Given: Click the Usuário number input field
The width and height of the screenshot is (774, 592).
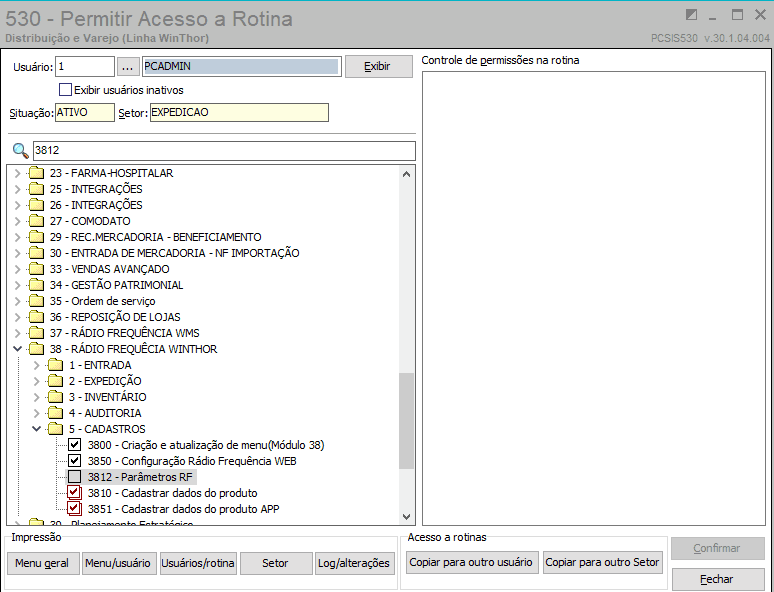Looking at the screenshot, I should (x=85, y=66).
